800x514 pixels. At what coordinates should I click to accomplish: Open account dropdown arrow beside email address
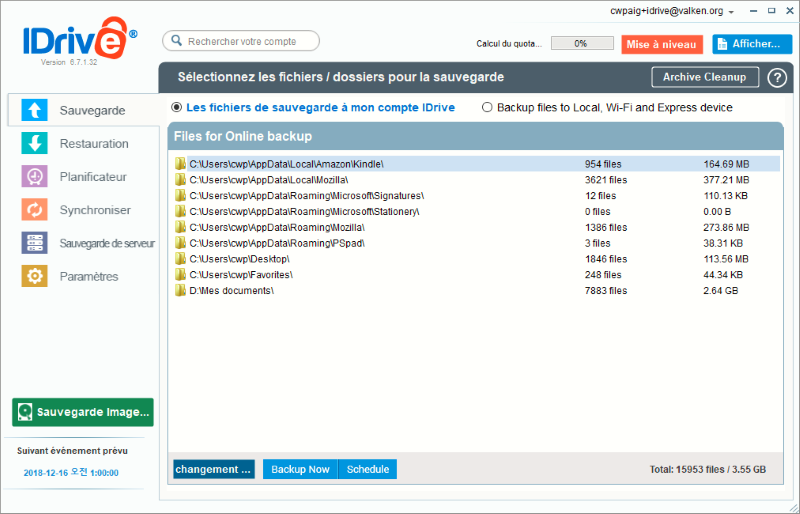pyautogui.click(x=731, y=12)
